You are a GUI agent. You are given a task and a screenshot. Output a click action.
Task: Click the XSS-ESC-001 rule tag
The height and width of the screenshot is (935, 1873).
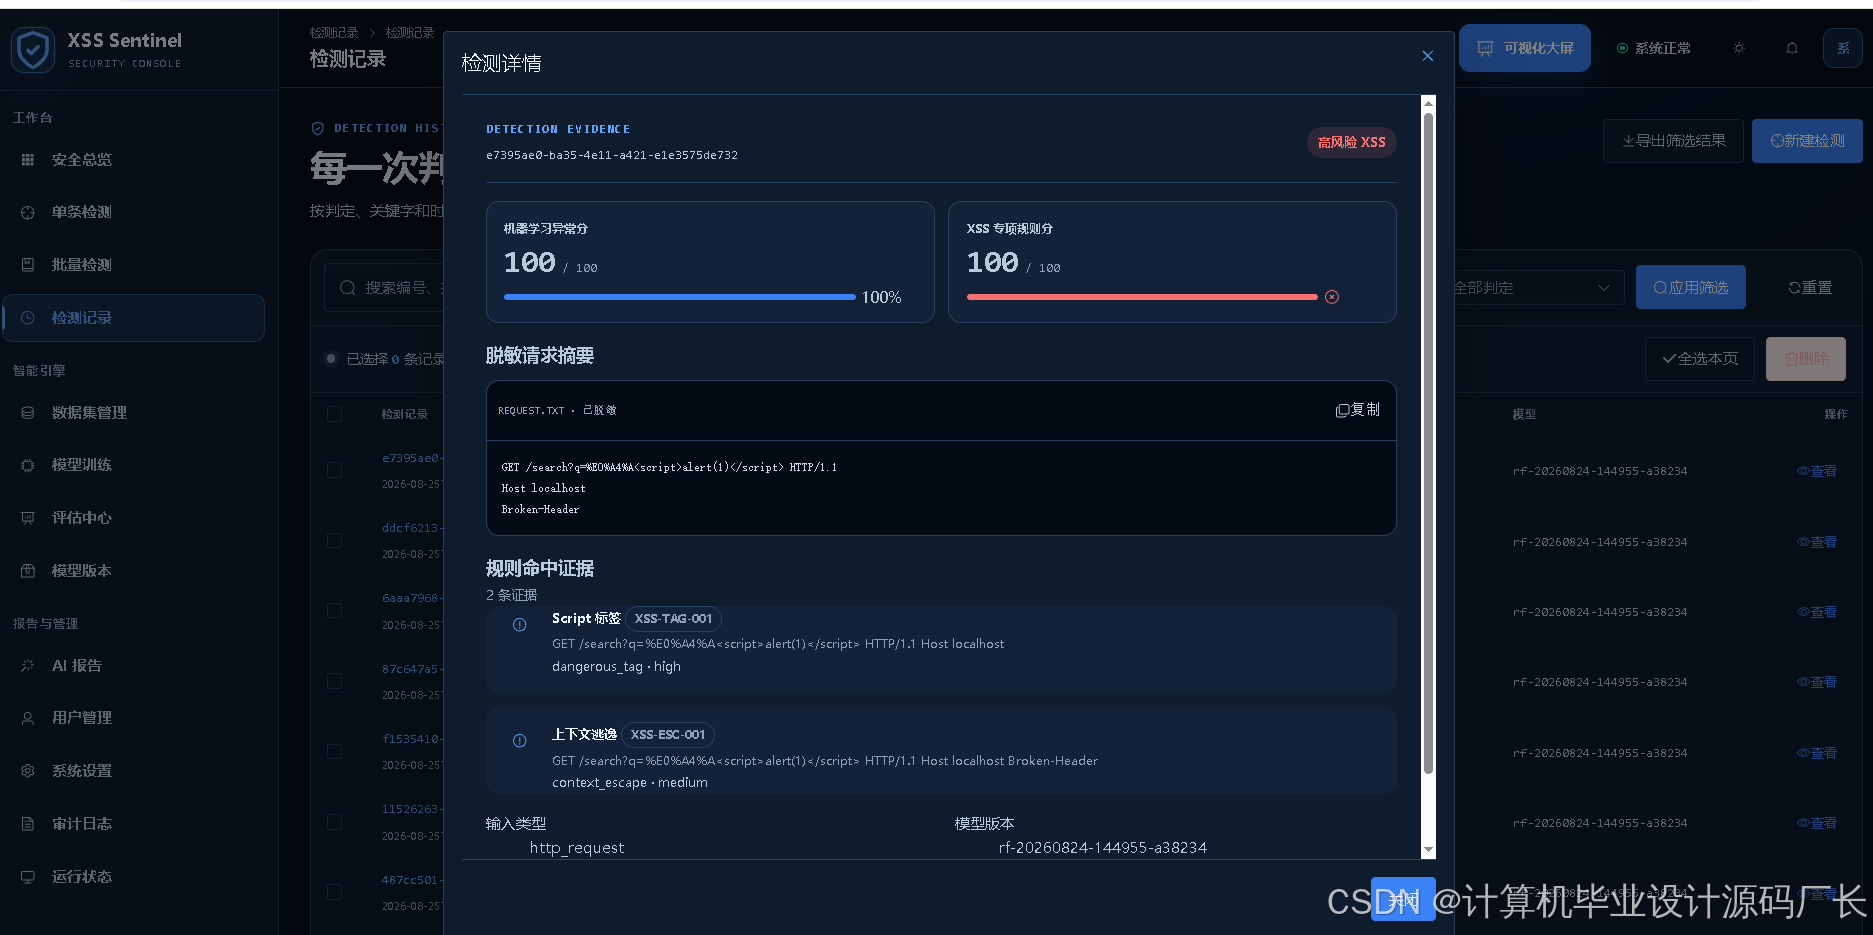[x=668, y=735]
